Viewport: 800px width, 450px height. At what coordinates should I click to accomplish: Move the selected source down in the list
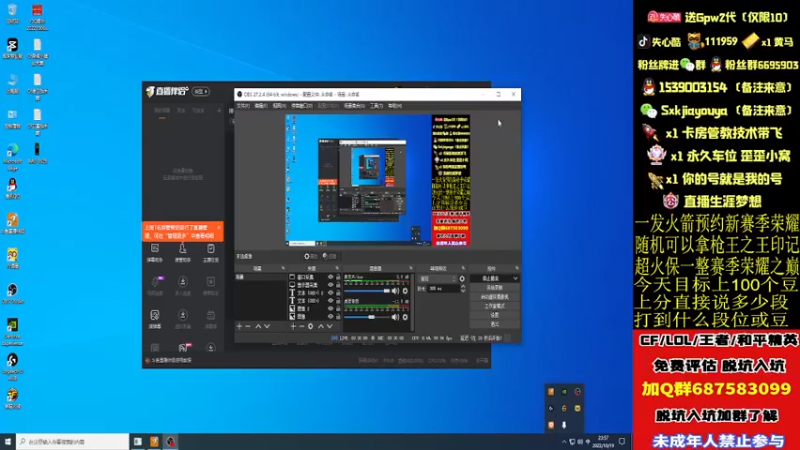click(x=330, y=326)
